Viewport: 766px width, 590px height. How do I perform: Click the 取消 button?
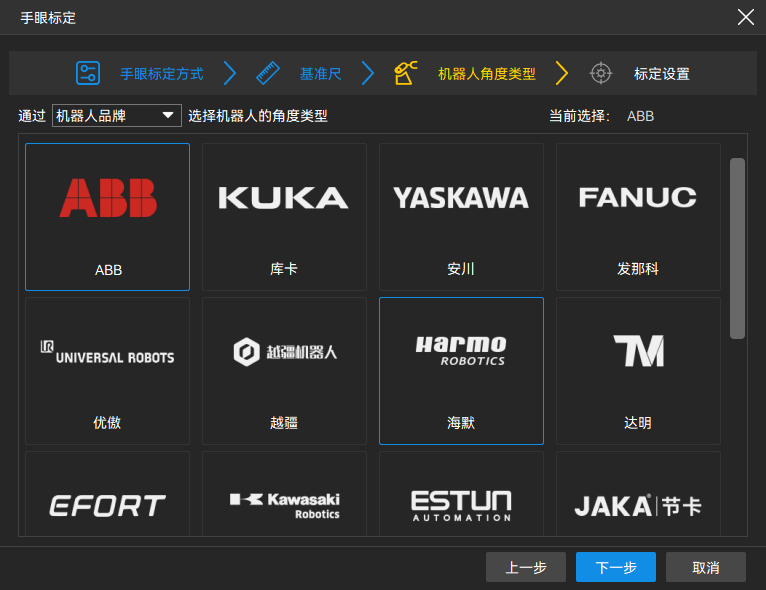coord(706,567)
